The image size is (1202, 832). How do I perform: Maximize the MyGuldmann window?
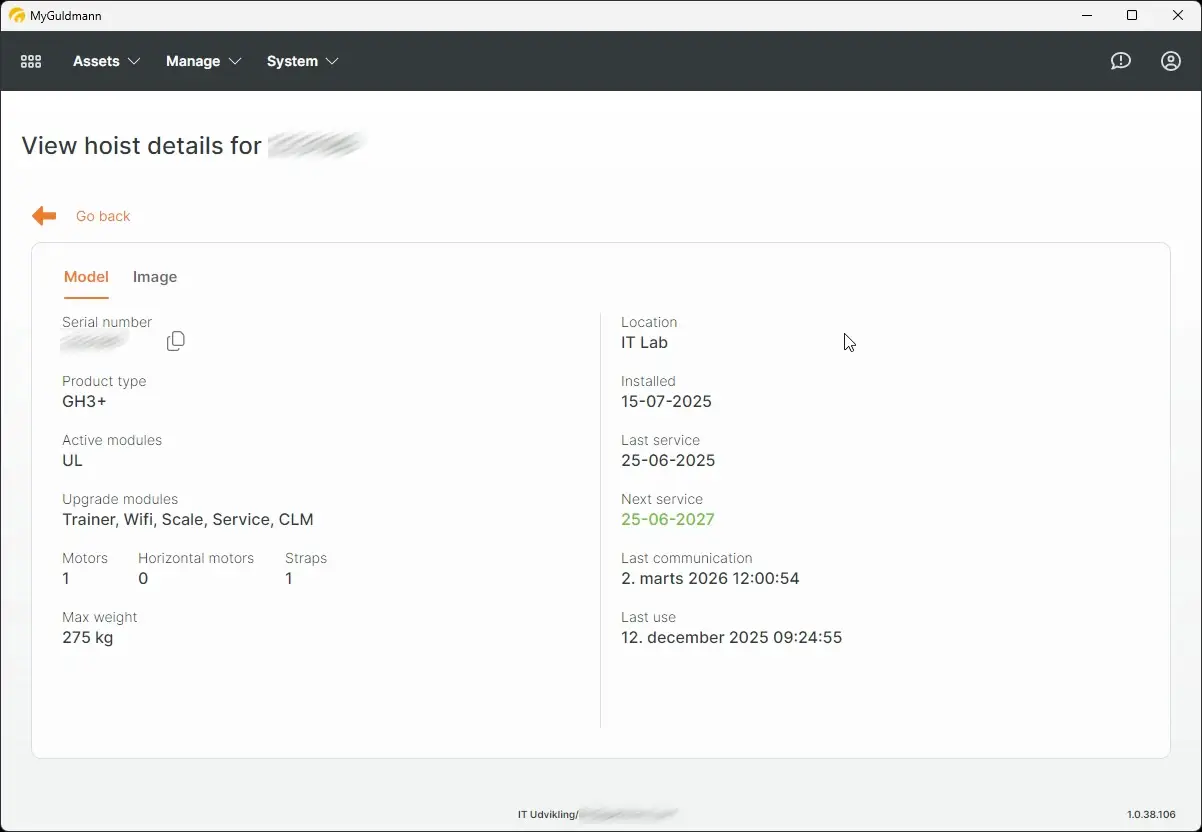pyautogui.click(x=1132, y=16)
